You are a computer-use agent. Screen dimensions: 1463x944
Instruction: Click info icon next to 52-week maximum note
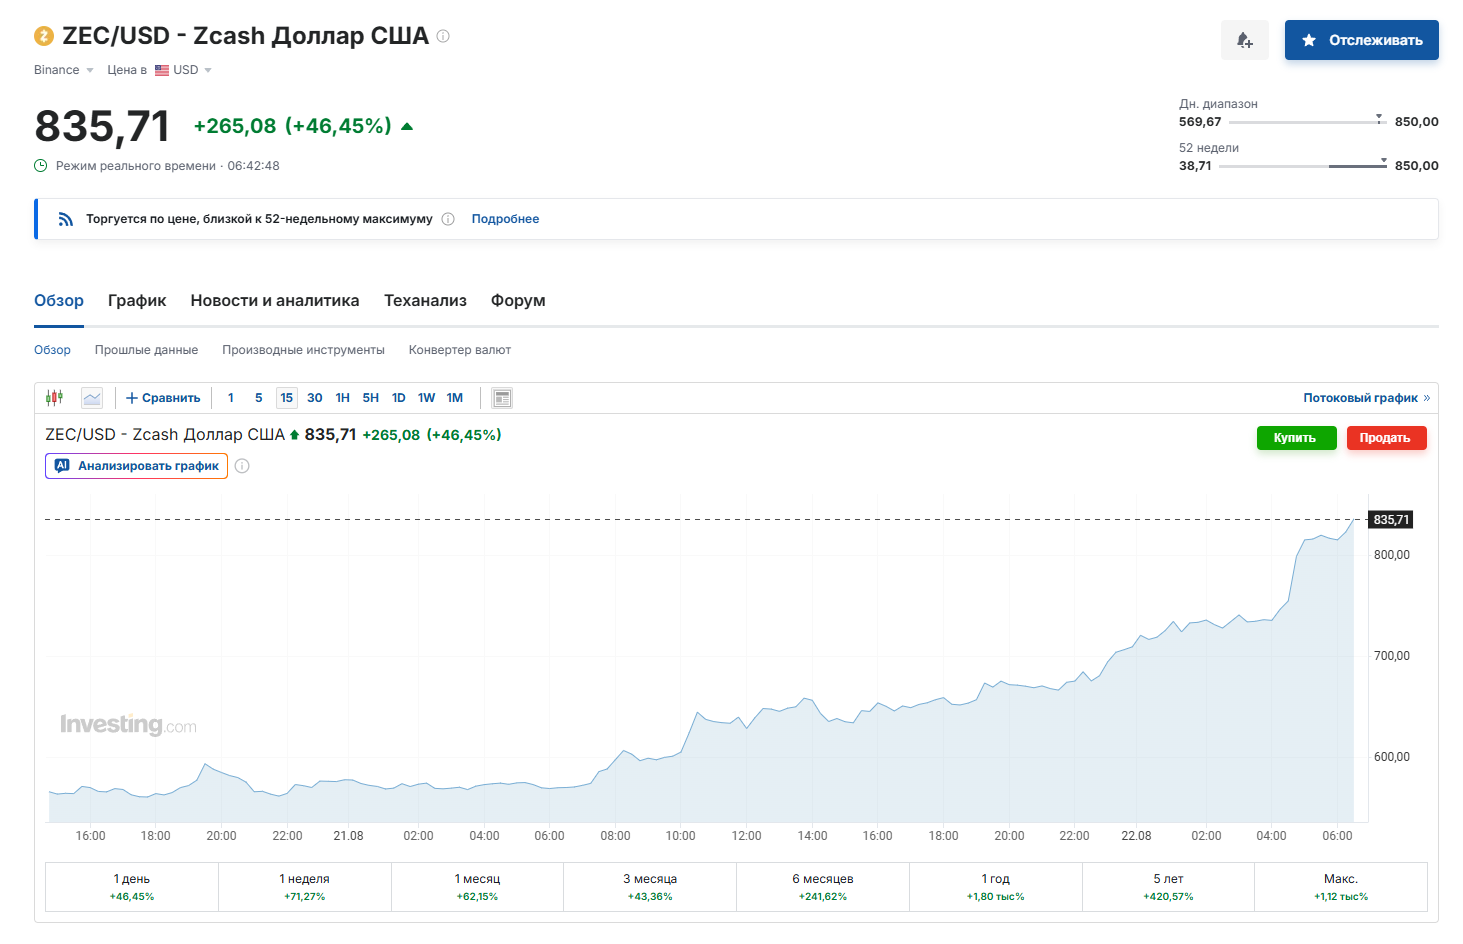point(448,219)
